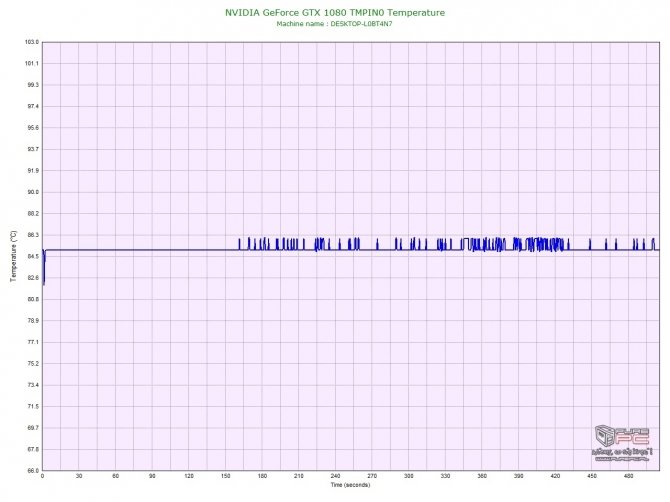Click the chart title 'NVIDIA GeForce GTX 1080 TMPIN0 Temperature'

click(x=335, y=13)
